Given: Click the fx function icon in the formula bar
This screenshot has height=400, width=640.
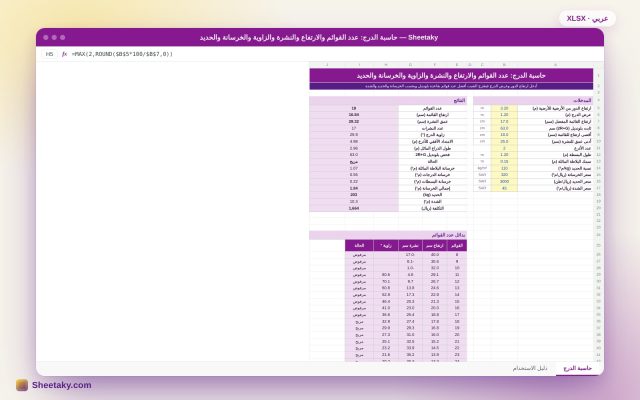Looking at the screenshot, I should click(64, 54).
